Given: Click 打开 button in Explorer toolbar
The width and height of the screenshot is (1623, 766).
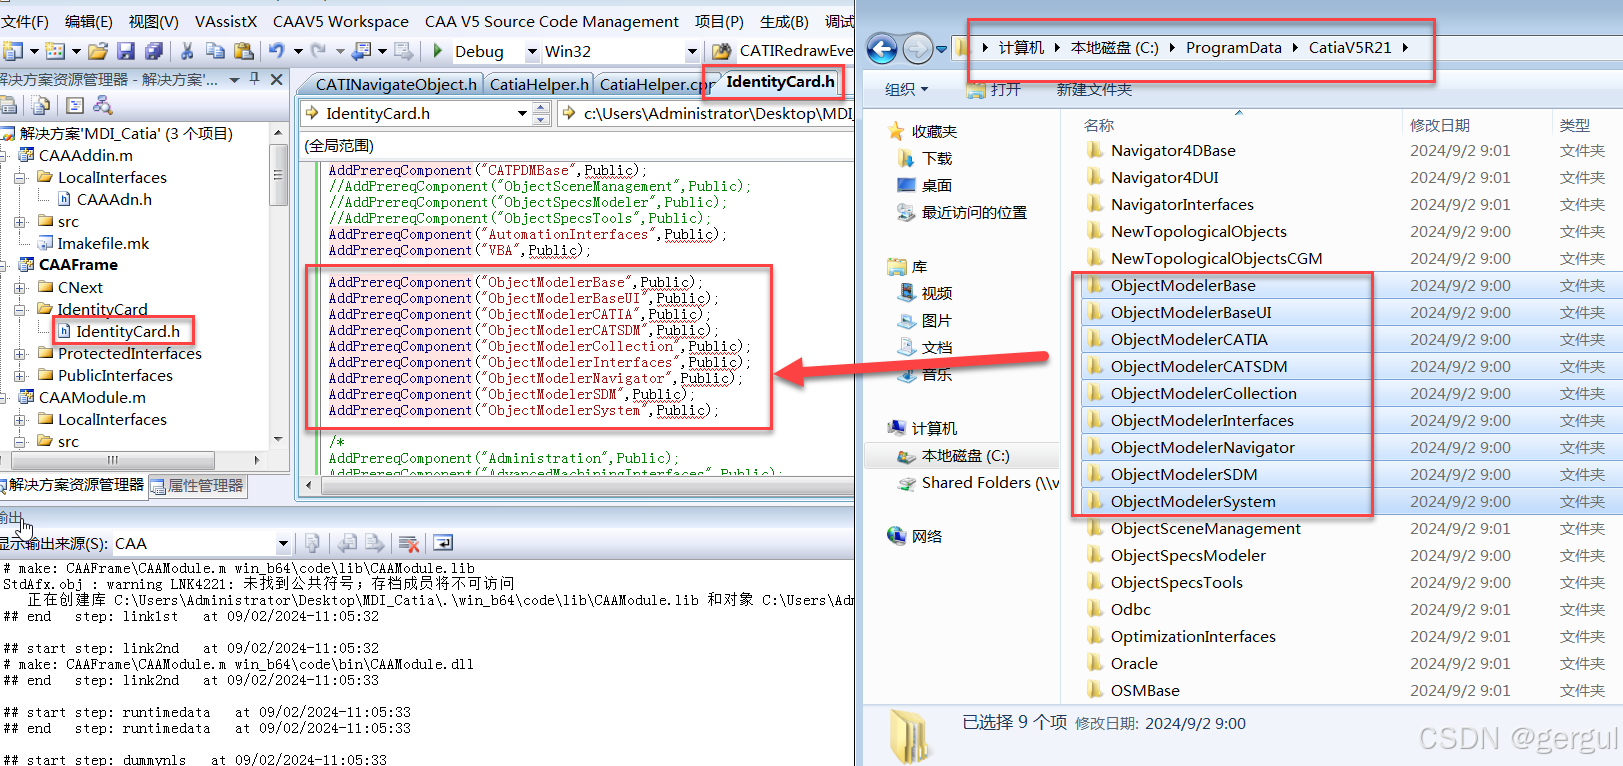Looking at the screenshot, I should pos(994,89).
